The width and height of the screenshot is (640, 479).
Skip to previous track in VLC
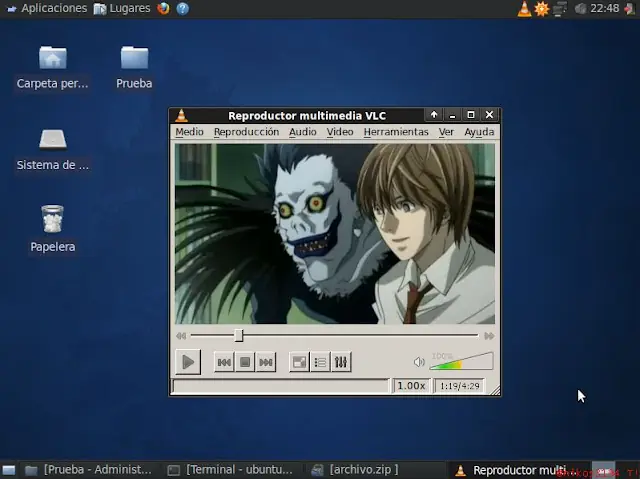(x=224, y=362)
